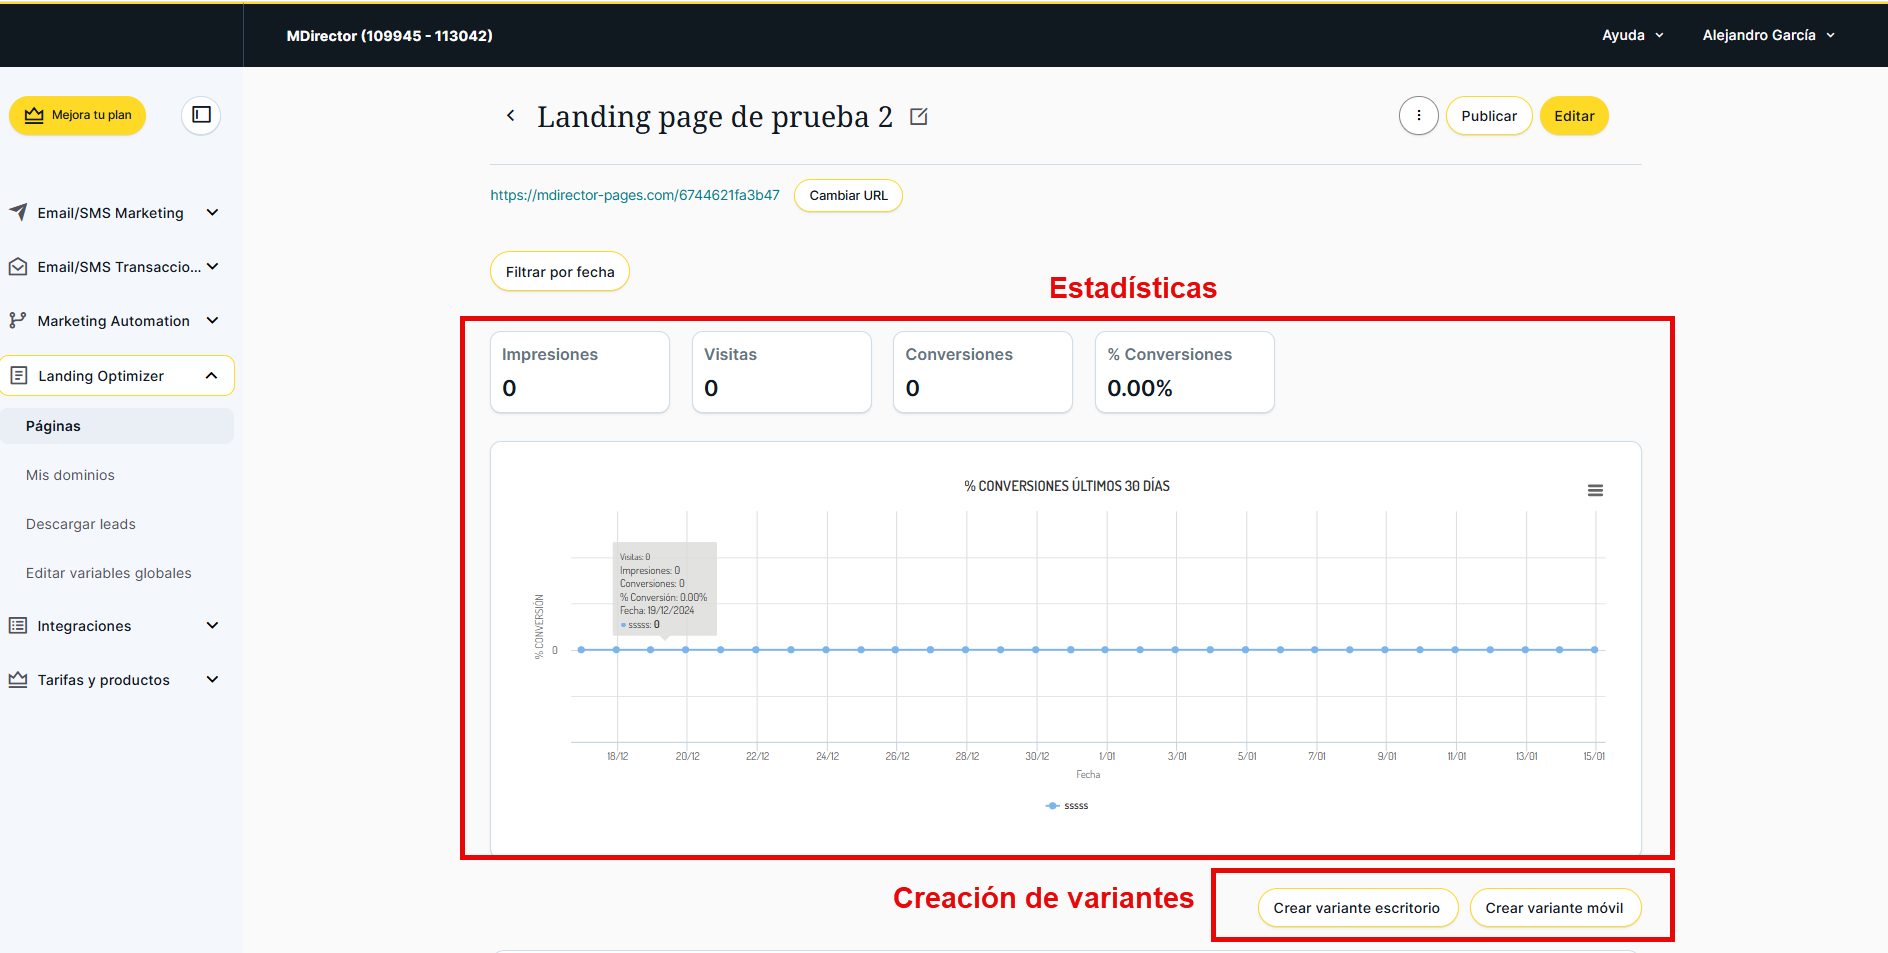Click the Email/SMS Marketing paper plane icon

pos(18,212)
